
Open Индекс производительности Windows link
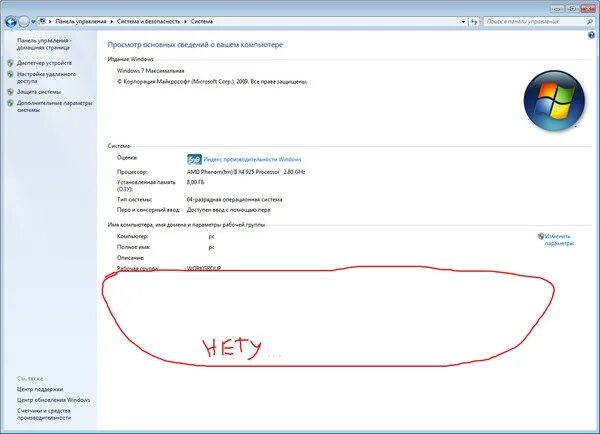[252, 159]
